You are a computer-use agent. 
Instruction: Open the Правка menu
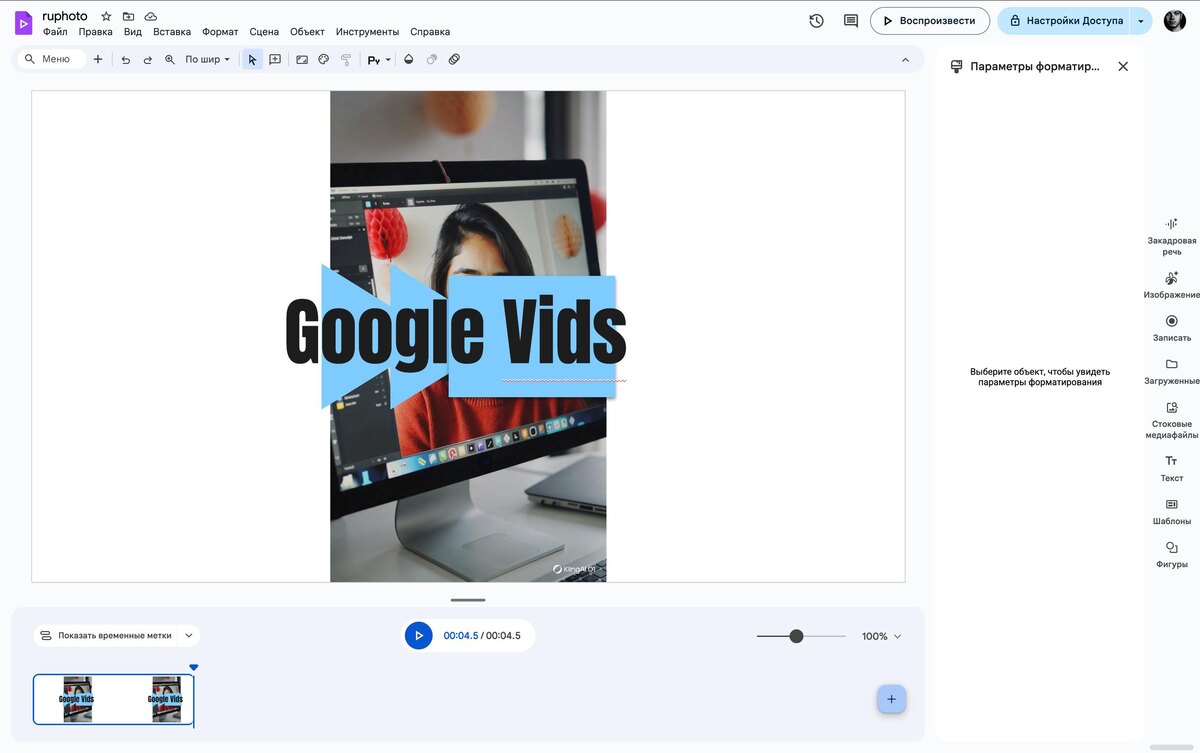(96, 32)
